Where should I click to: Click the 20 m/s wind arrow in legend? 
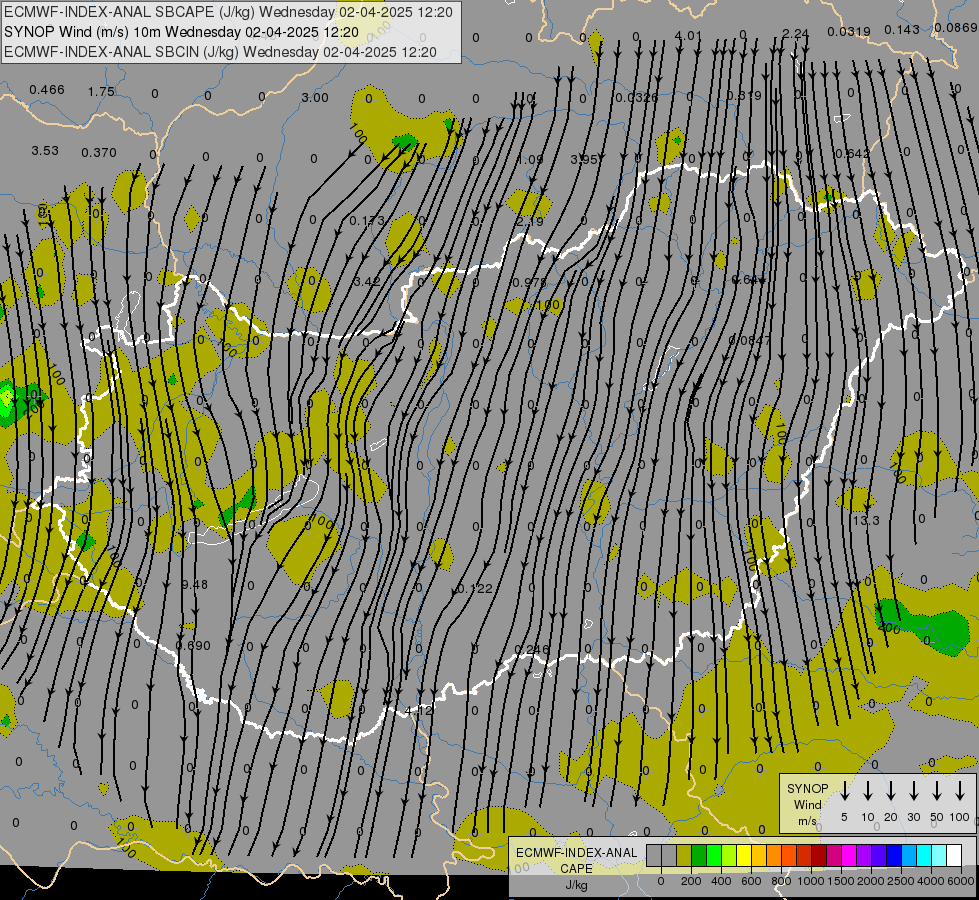pyautogui.click(x=890, y=791)
